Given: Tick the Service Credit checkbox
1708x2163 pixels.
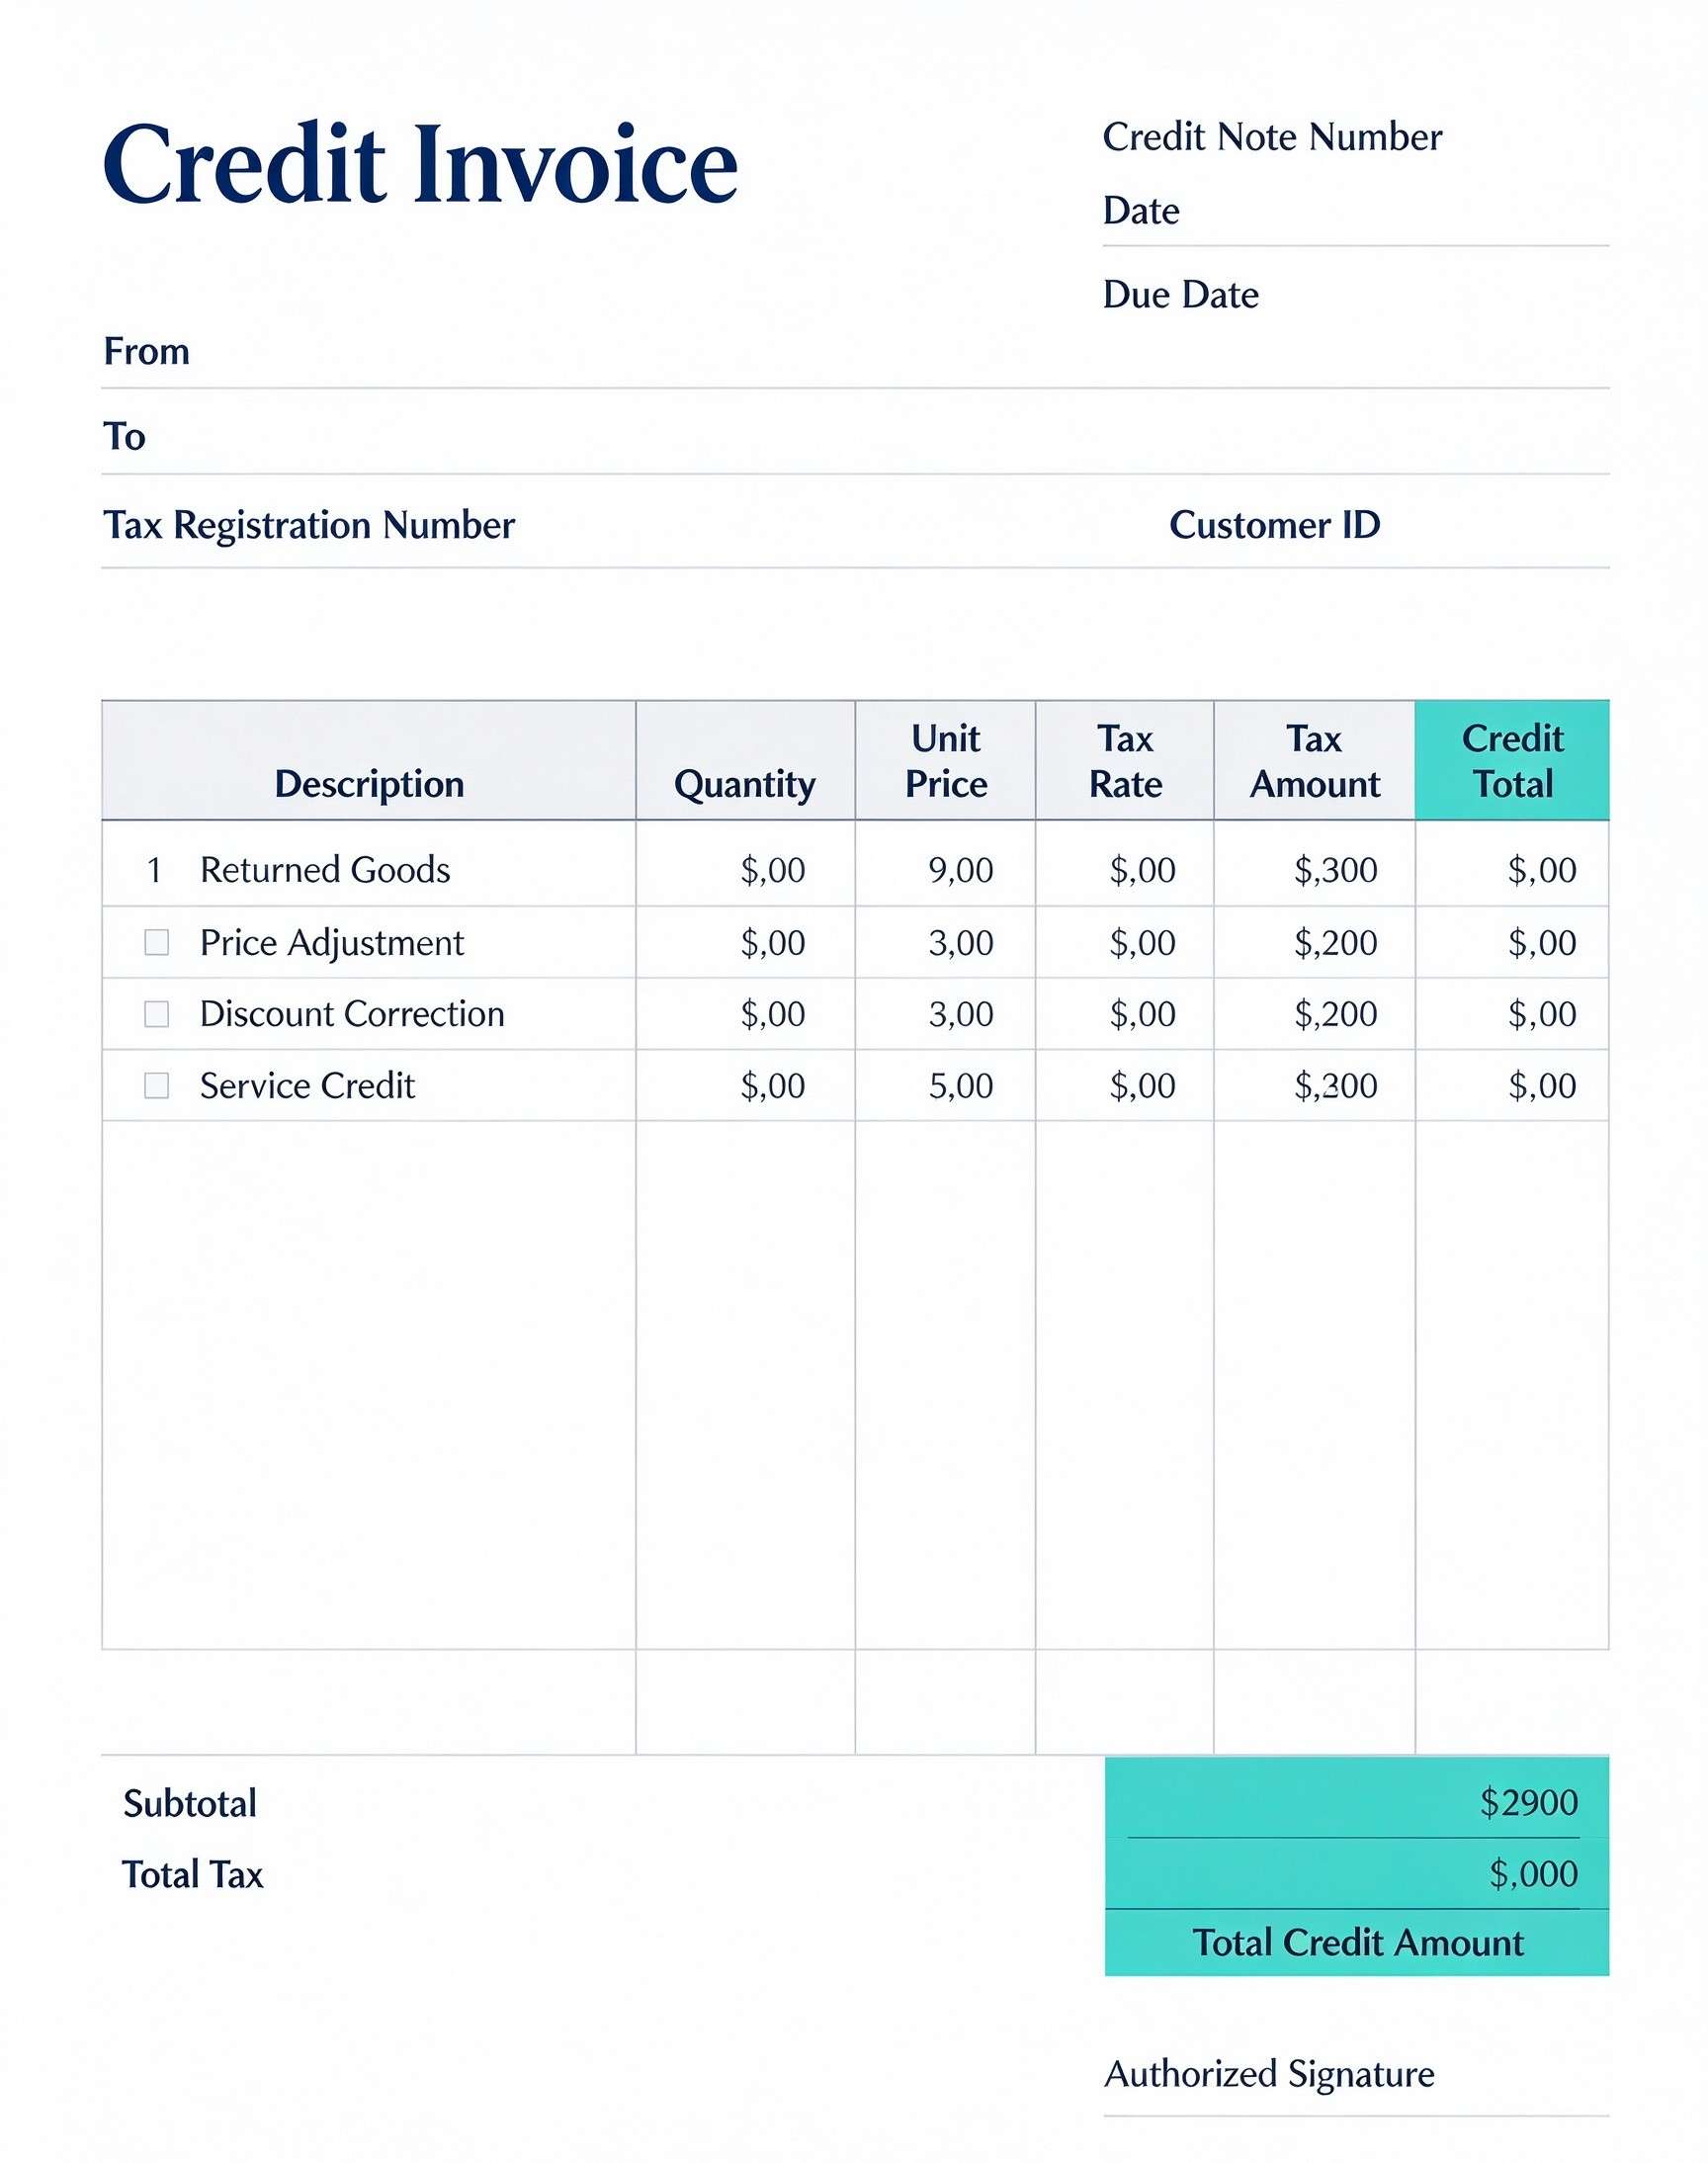Looking at the screenshot, I should [x=157, y=1085].
